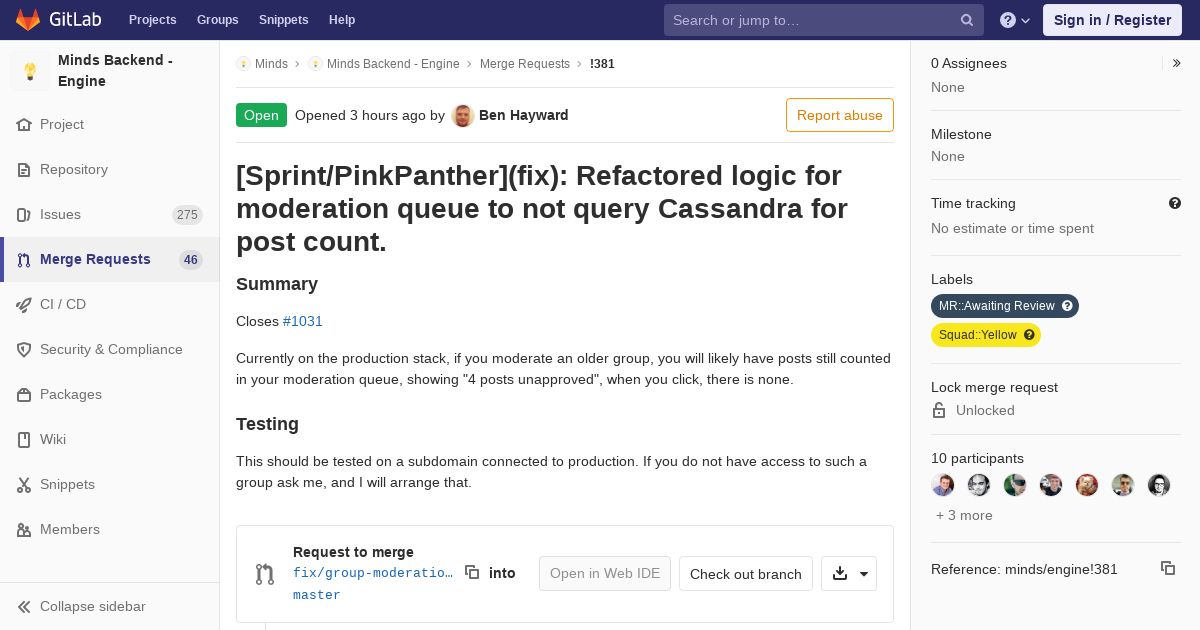1200x630 pixels.
Task: Click the GitLab fox logo
Action: 28,20
